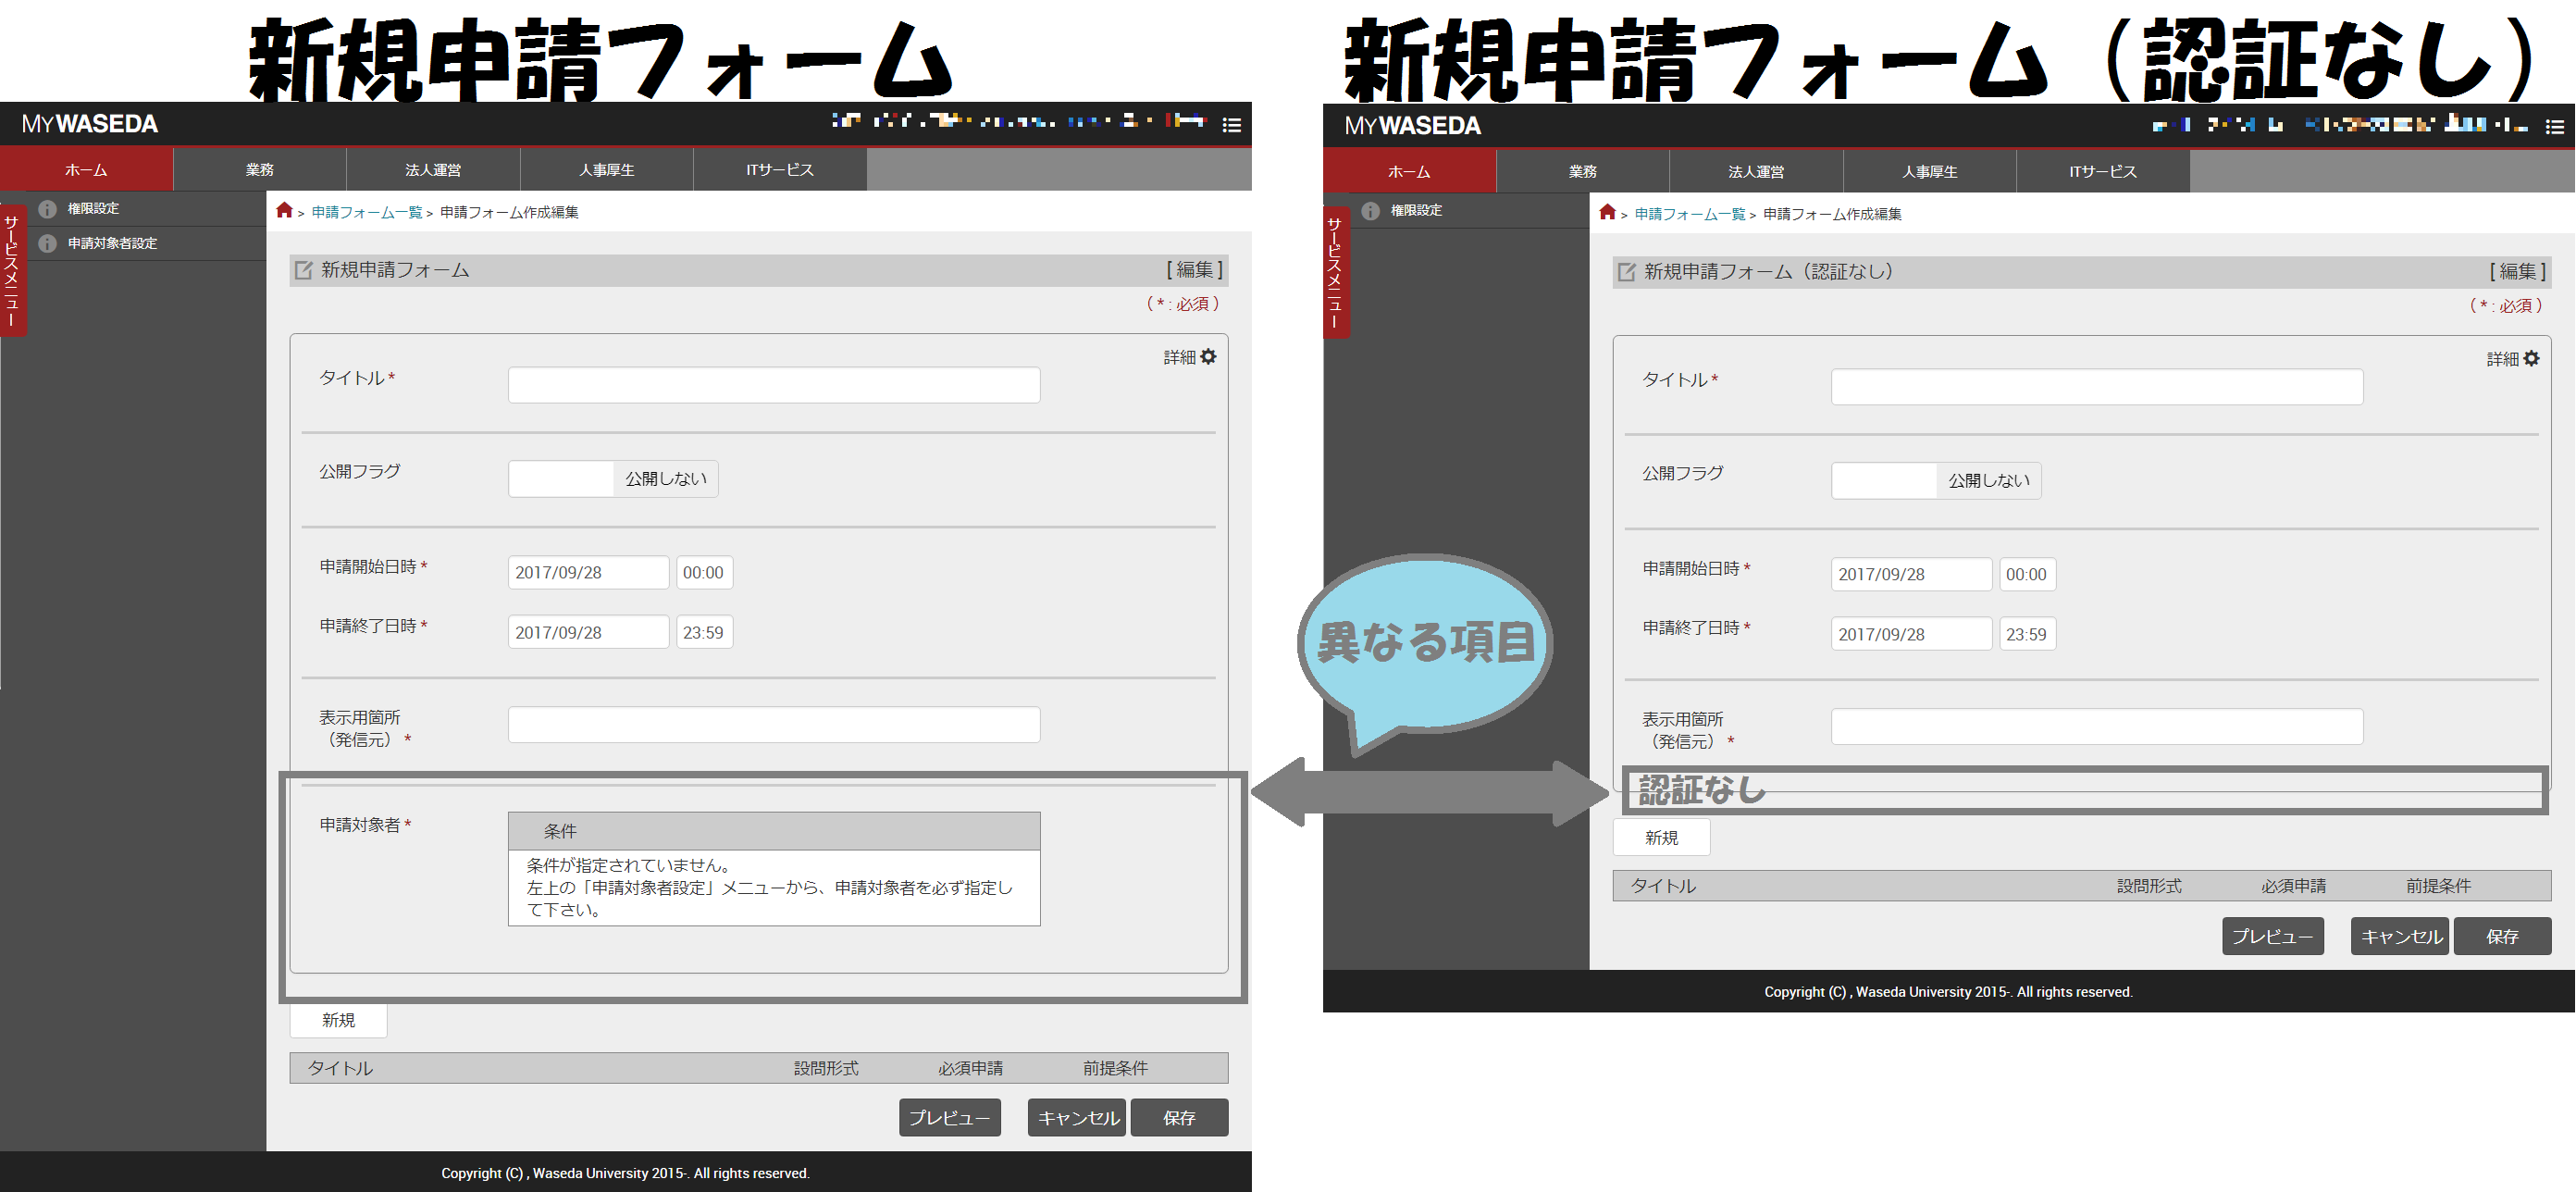Select ホーム tab in right window

click(x=1409, y=172)
